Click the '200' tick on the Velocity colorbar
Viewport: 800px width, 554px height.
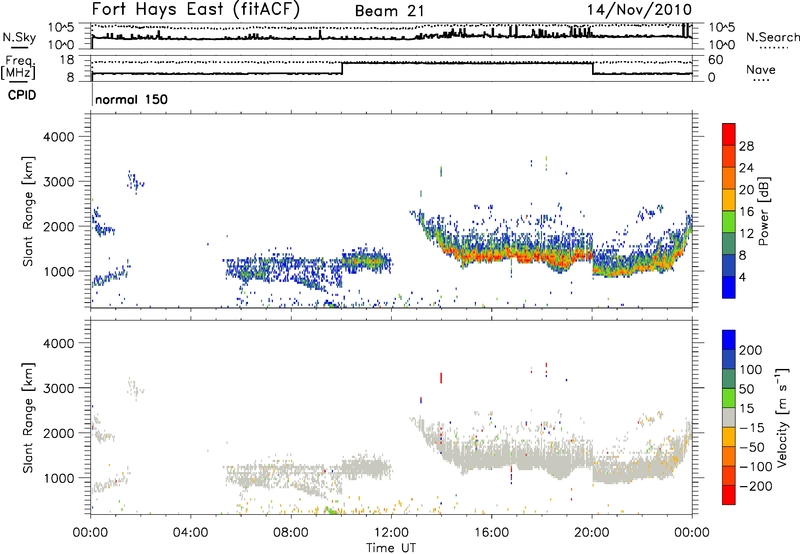pos(751,350)
